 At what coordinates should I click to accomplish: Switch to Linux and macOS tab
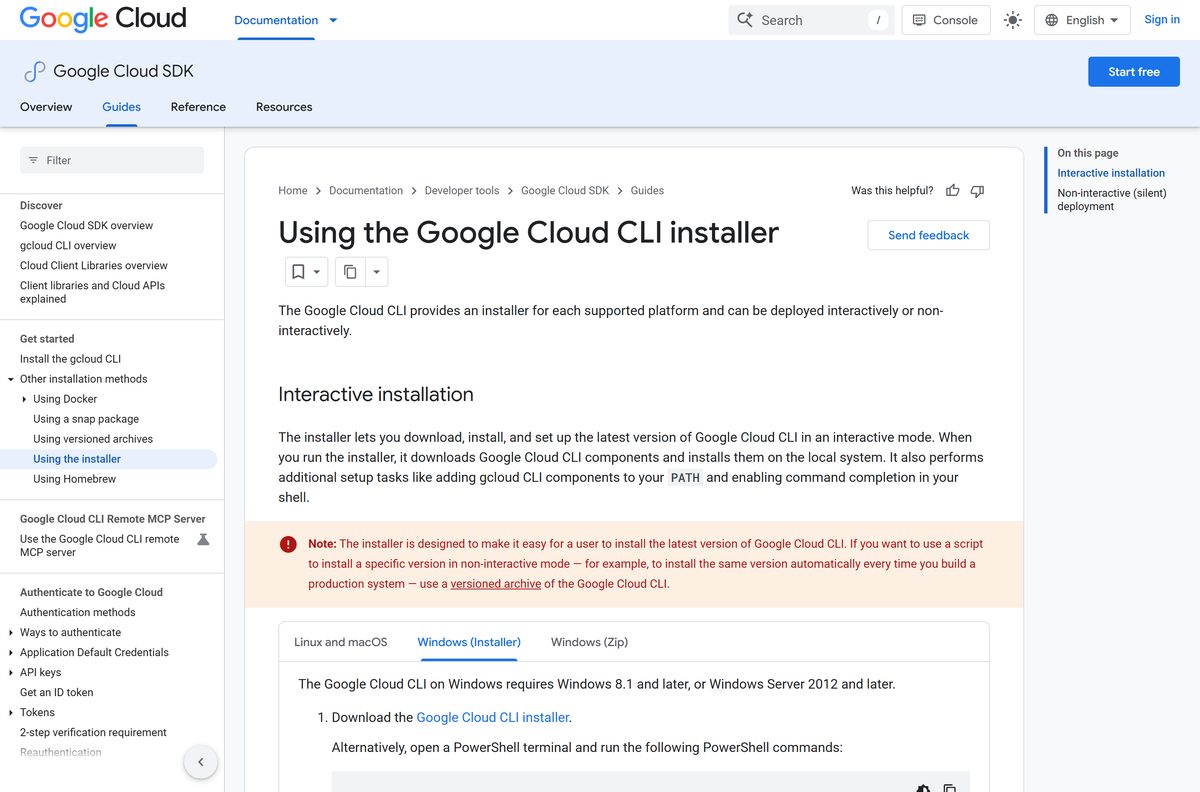point(340,642)
